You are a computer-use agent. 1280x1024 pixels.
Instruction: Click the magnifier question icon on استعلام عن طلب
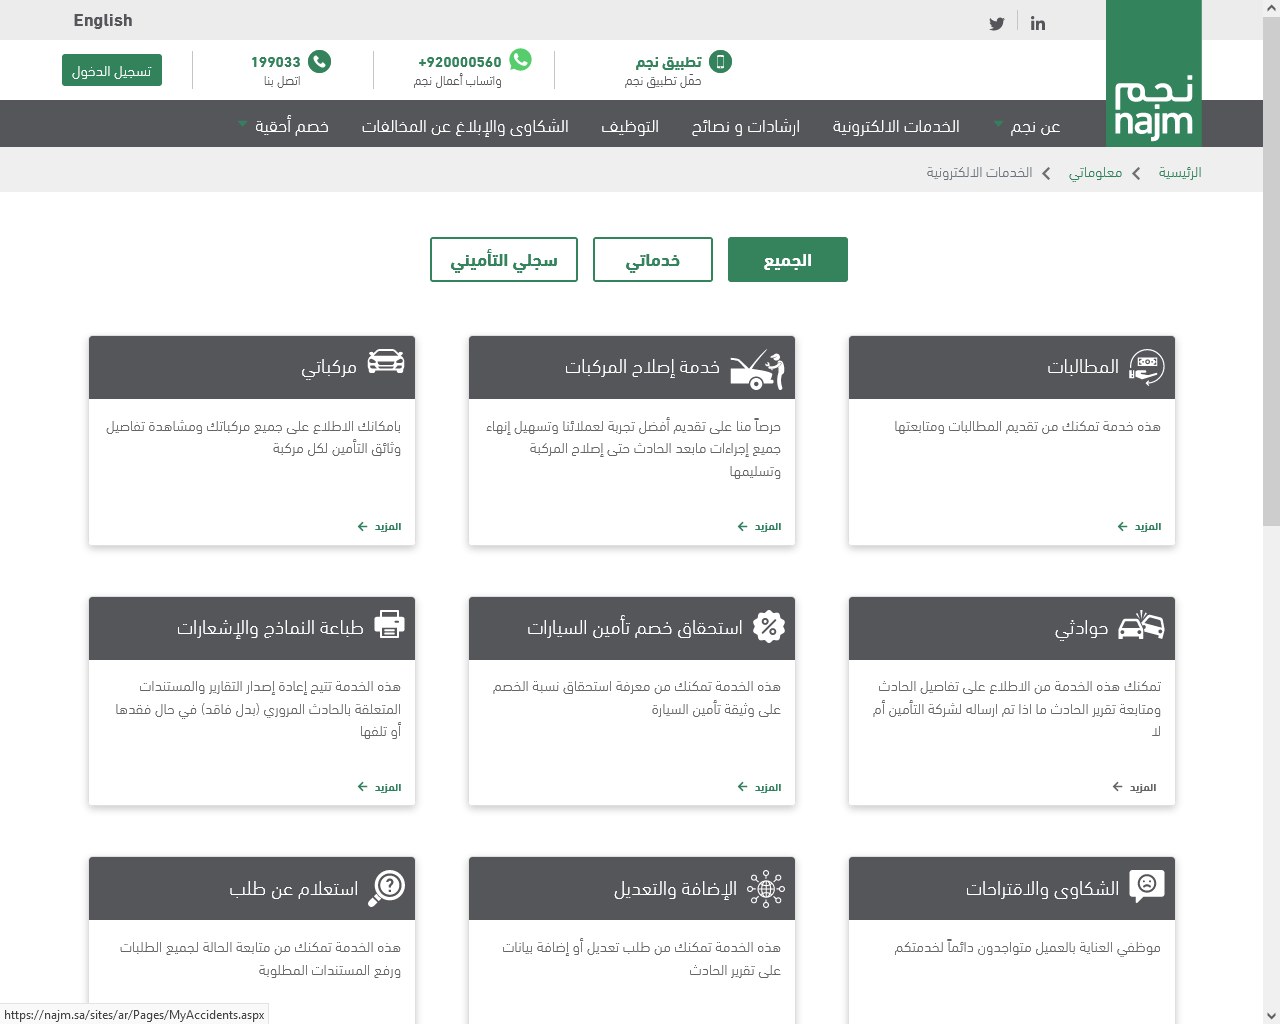[386, 887]
